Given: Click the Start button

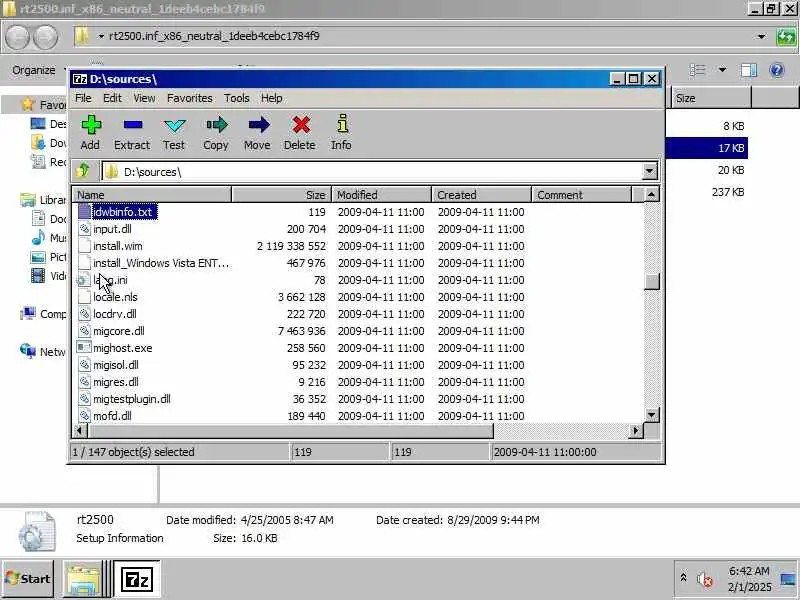Looking at the screenshot, I should pos(28,579).
